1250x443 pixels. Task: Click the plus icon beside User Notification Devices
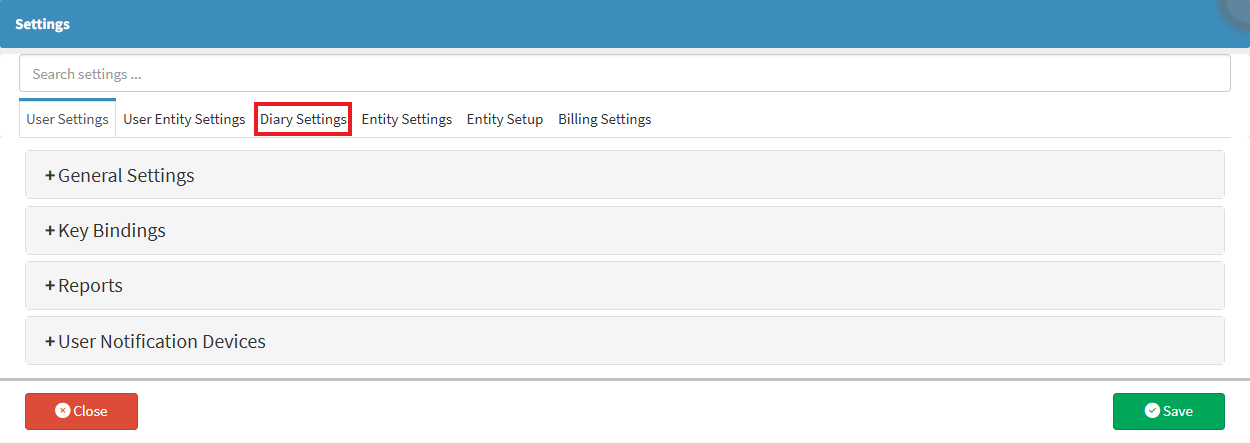tap(50, 342)
